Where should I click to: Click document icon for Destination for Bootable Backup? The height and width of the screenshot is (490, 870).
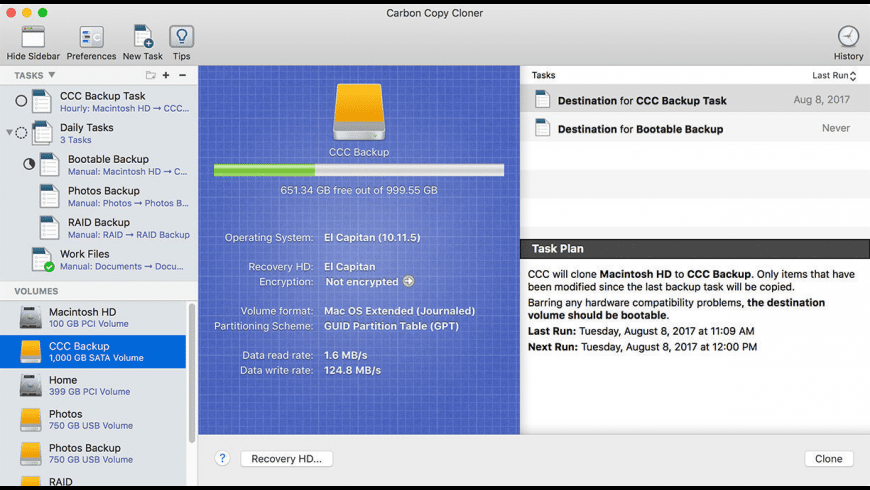(542, 128)
